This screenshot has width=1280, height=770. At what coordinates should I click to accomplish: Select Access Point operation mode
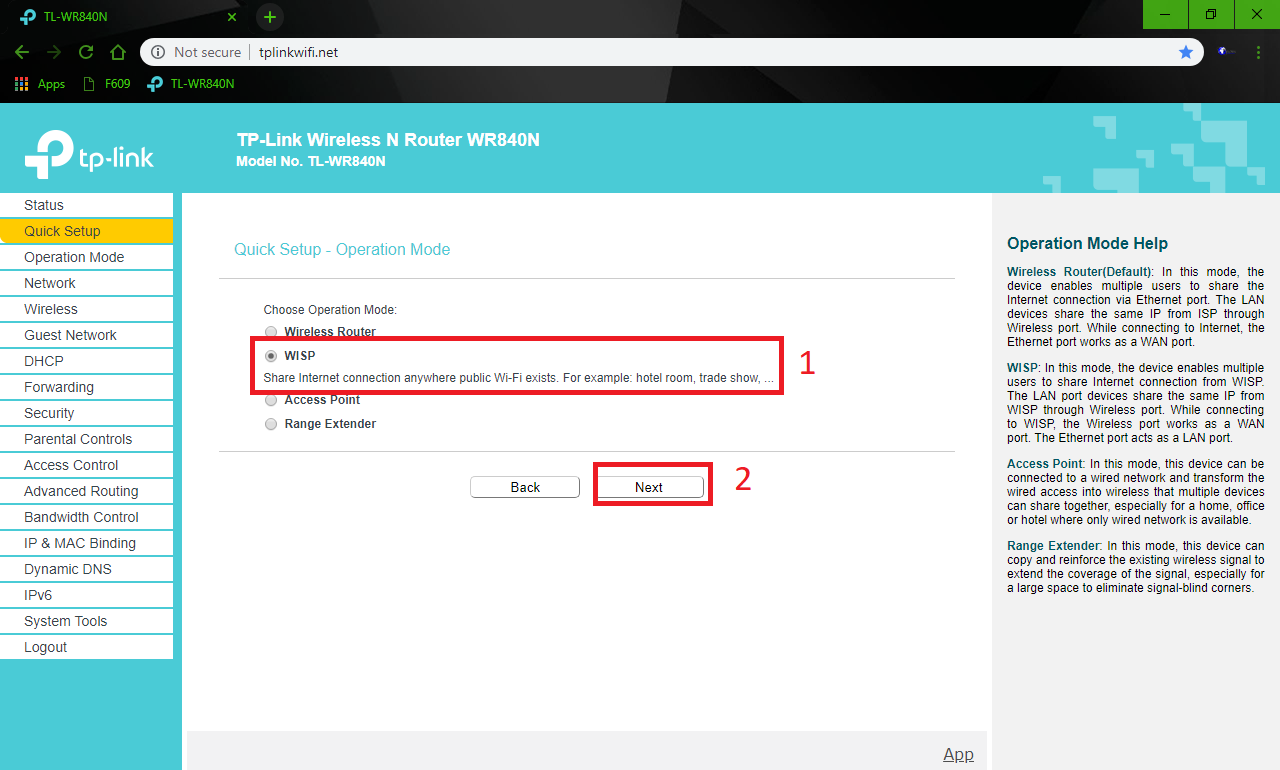(271, 400)
